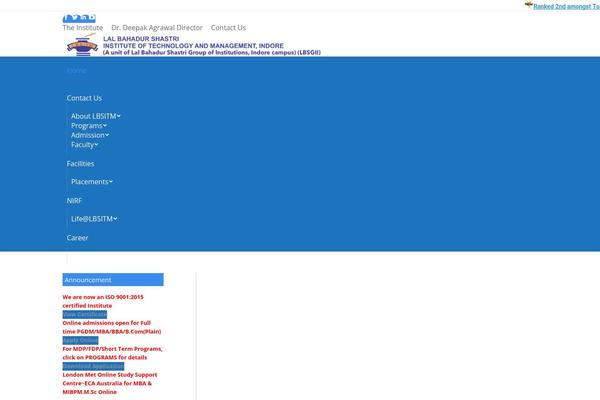The width and height of the screenshot is (600, 400).
Task: Open the LinkedIn social icon
Action: [84, 18]
